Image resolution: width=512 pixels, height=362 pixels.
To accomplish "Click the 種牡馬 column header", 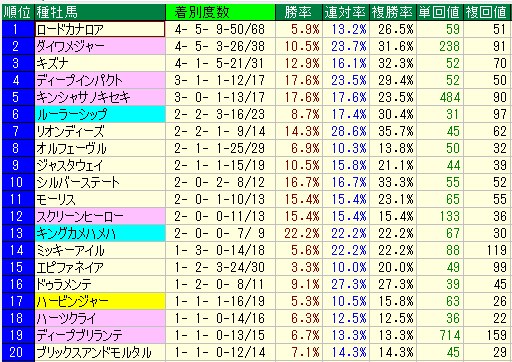I will click(x=100, y=12).
